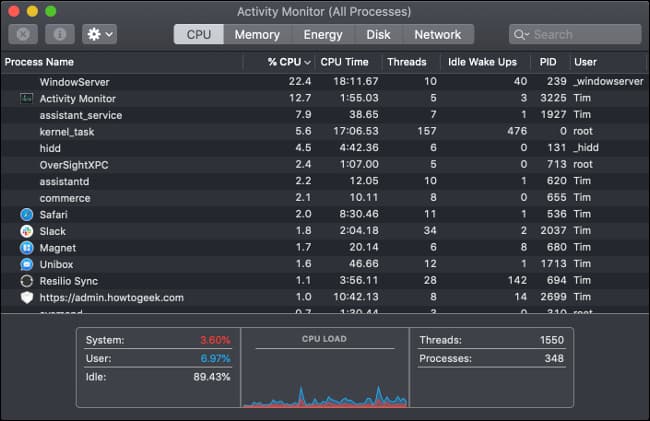Screen dimensions: 650x421
Task: Click inside the Search field
Action: (x=575, y=34)
